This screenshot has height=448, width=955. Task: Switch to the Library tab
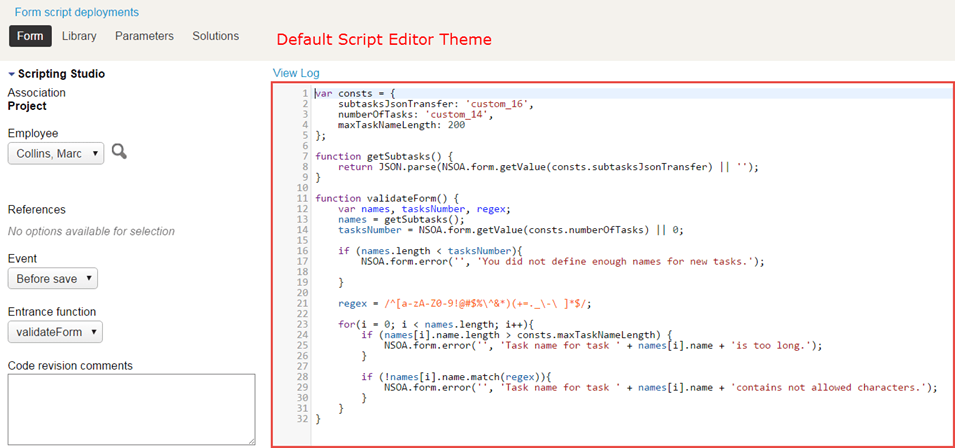tap(79, 36)
